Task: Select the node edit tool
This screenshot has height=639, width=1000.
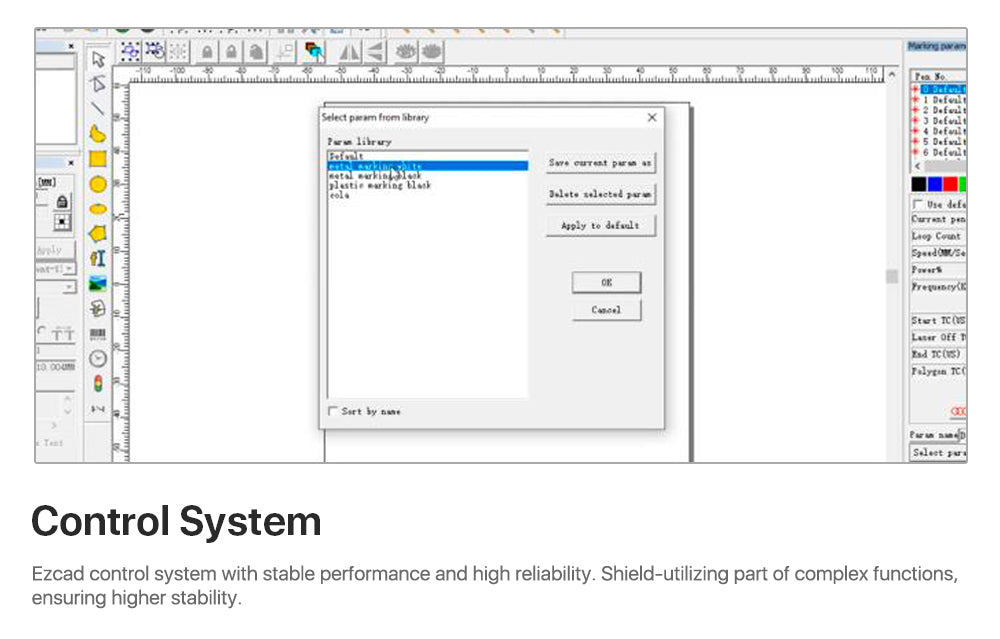Action: (98, 84)
